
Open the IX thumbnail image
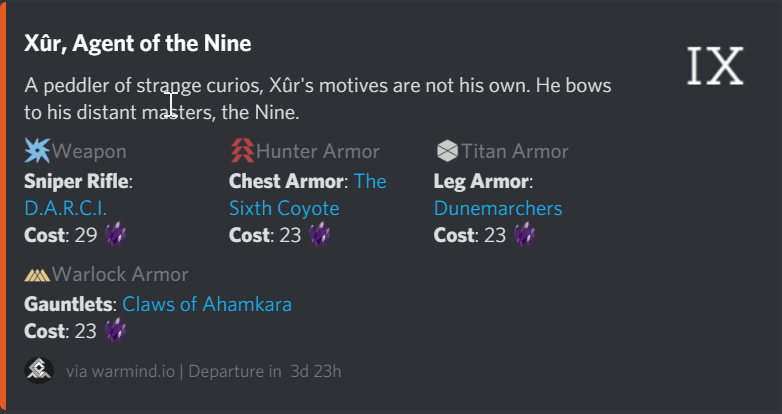pyautogui.click(x=716, y=66)
